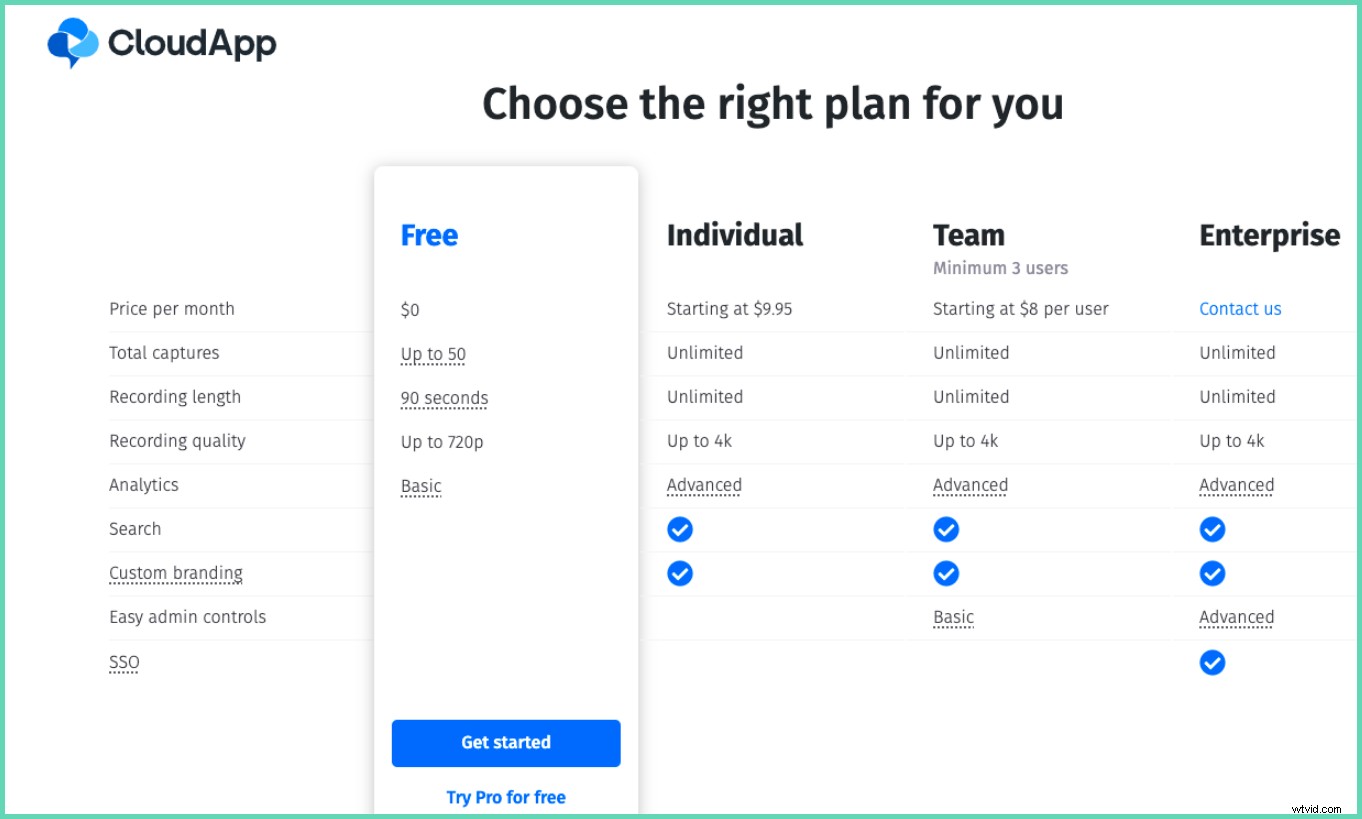1362x819 pixels.
Task: Open the Try Pro for free link
Action: click(506, 797)
